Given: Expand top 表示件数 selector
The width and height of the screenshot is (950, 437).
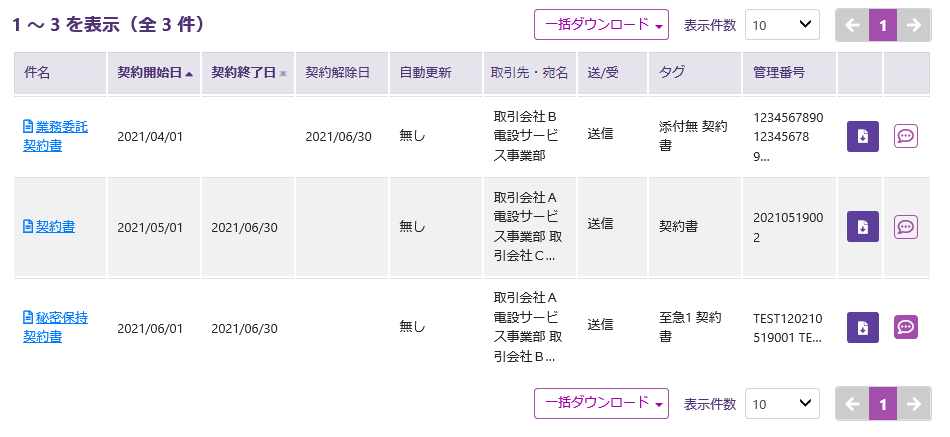Looking at the screenshot, I should (x=782, y=25).
